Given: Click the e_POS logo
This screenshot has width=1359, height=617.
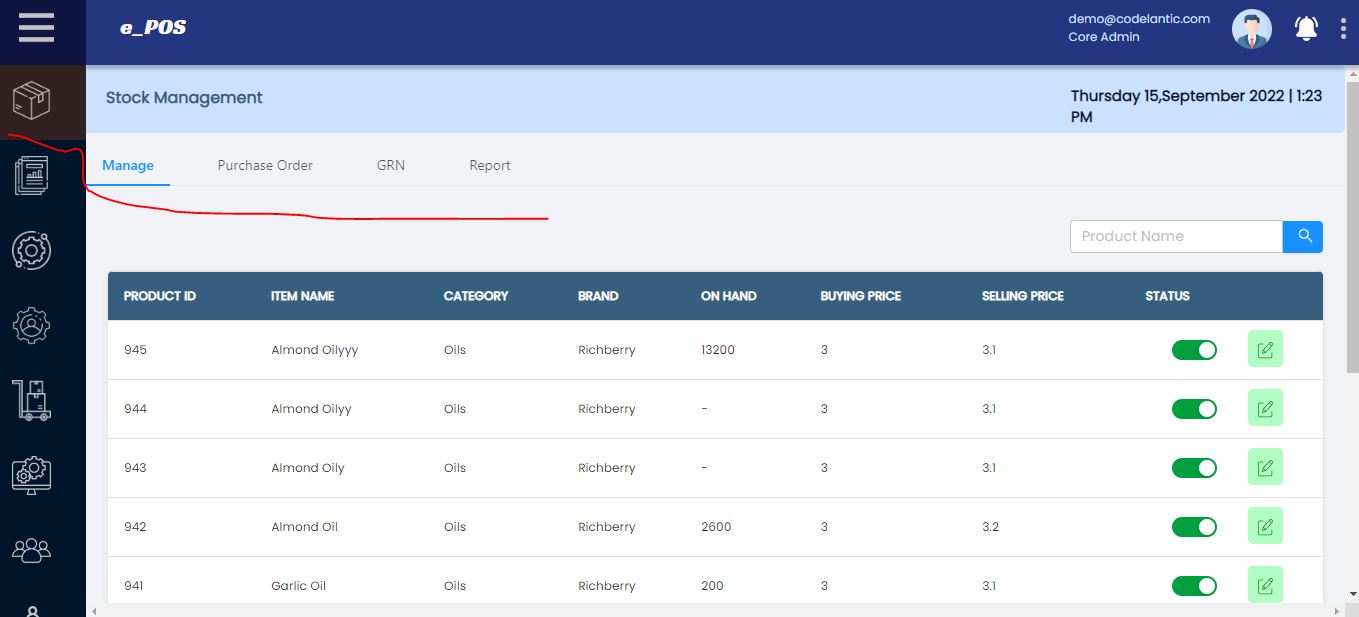Looking at the screenshot, I should tap(153, 28).
